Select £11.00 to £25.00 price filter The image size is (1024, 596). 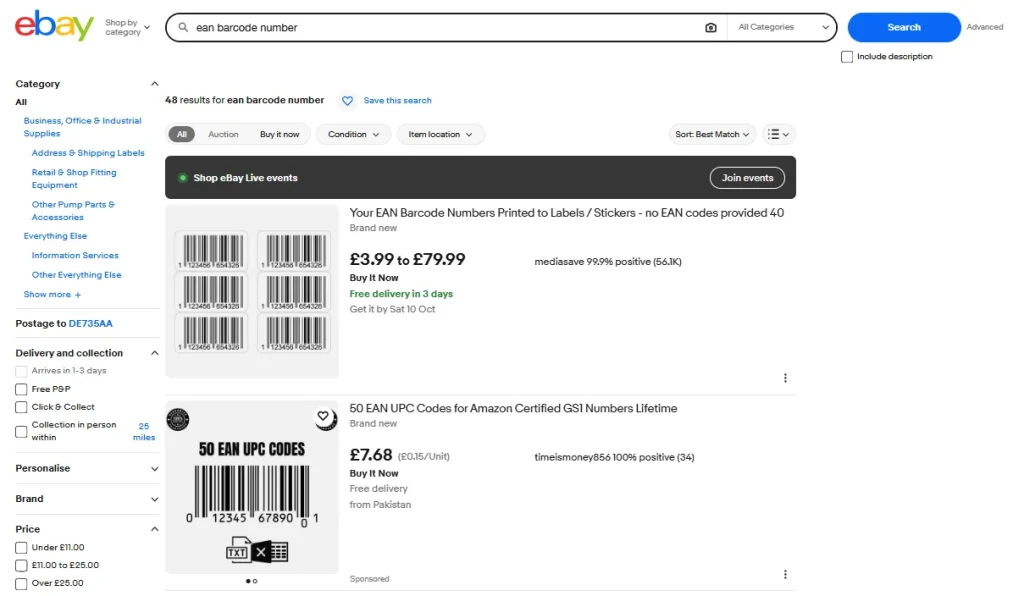coord(21,565)
